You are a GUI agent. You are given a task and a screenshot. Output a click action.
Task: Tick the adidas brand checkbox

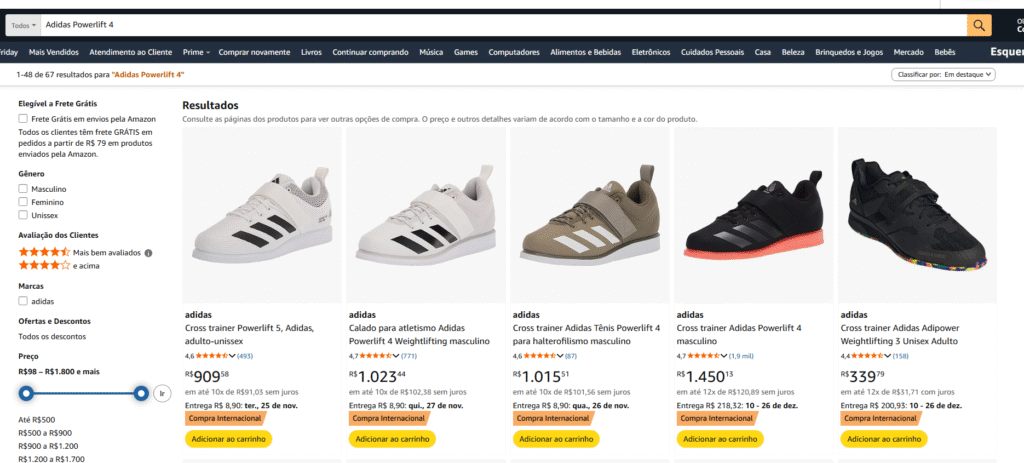point(24,300)
